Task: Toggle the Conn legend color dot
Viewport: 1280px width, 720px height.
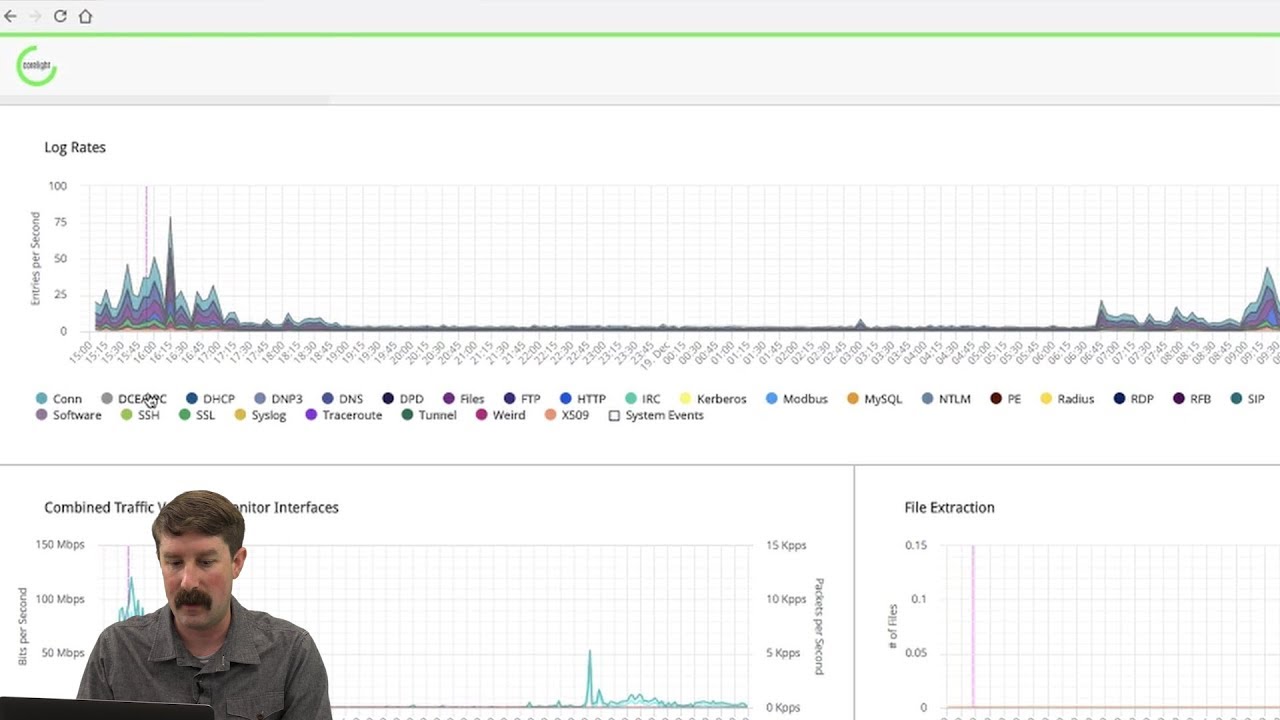Action: coord(42,399)
